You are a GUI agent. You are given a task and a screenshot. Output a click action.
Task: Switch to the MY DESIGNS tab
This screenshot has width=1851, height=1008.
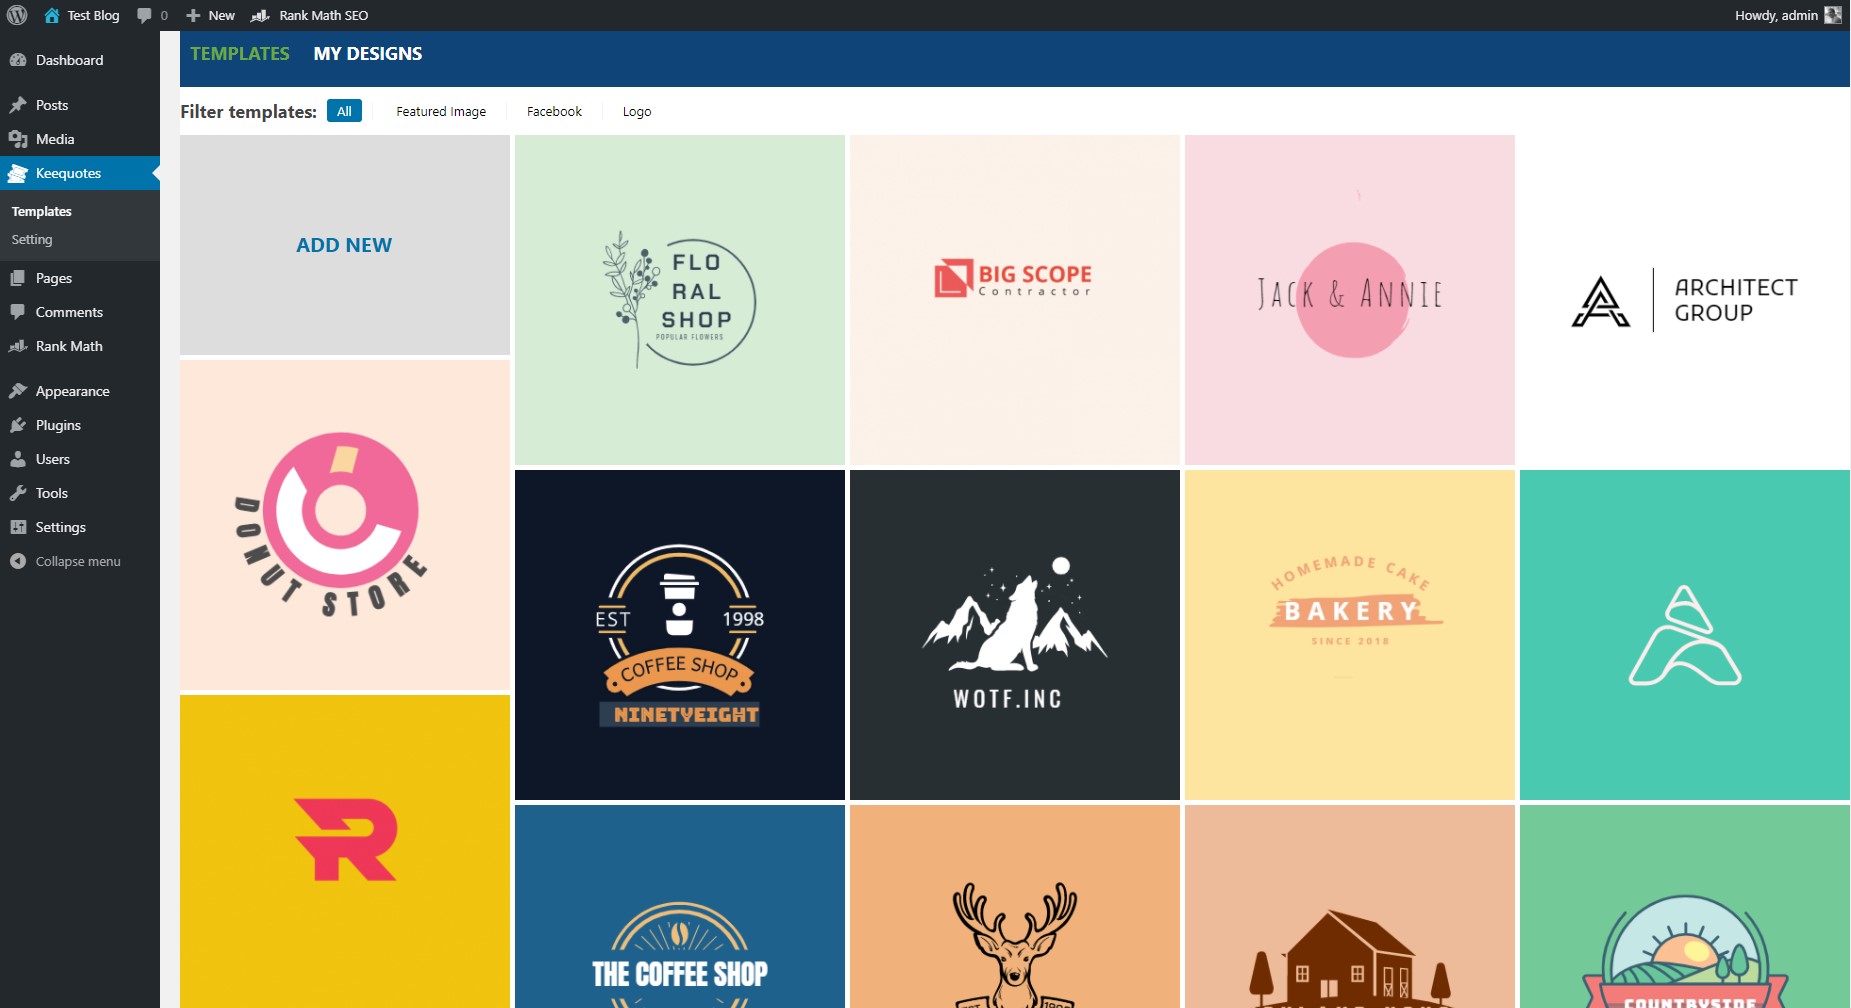click(x=368, y=54)
